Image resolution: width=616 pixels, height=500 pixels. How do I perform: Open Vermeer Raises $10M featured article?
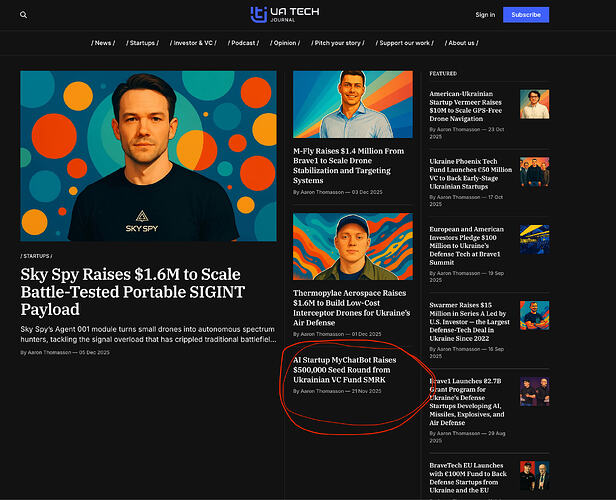click(466, 106)
